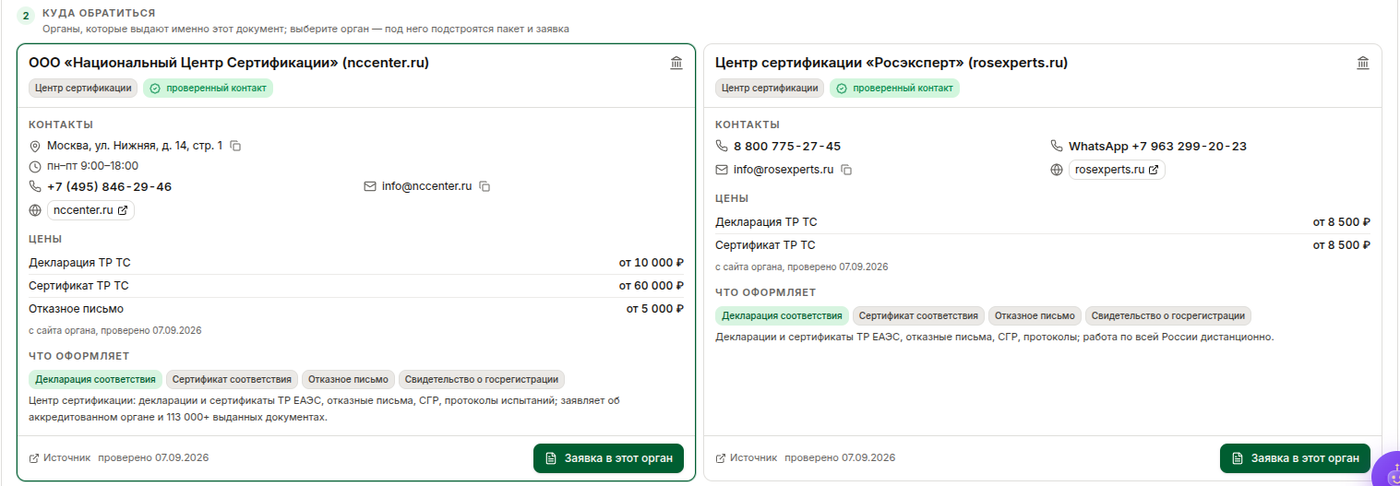Screen dimensions: 1400x486
Task: Select Свидетельство о госрегистрации chip in nccenter card
Action: [x=482, y=380]
